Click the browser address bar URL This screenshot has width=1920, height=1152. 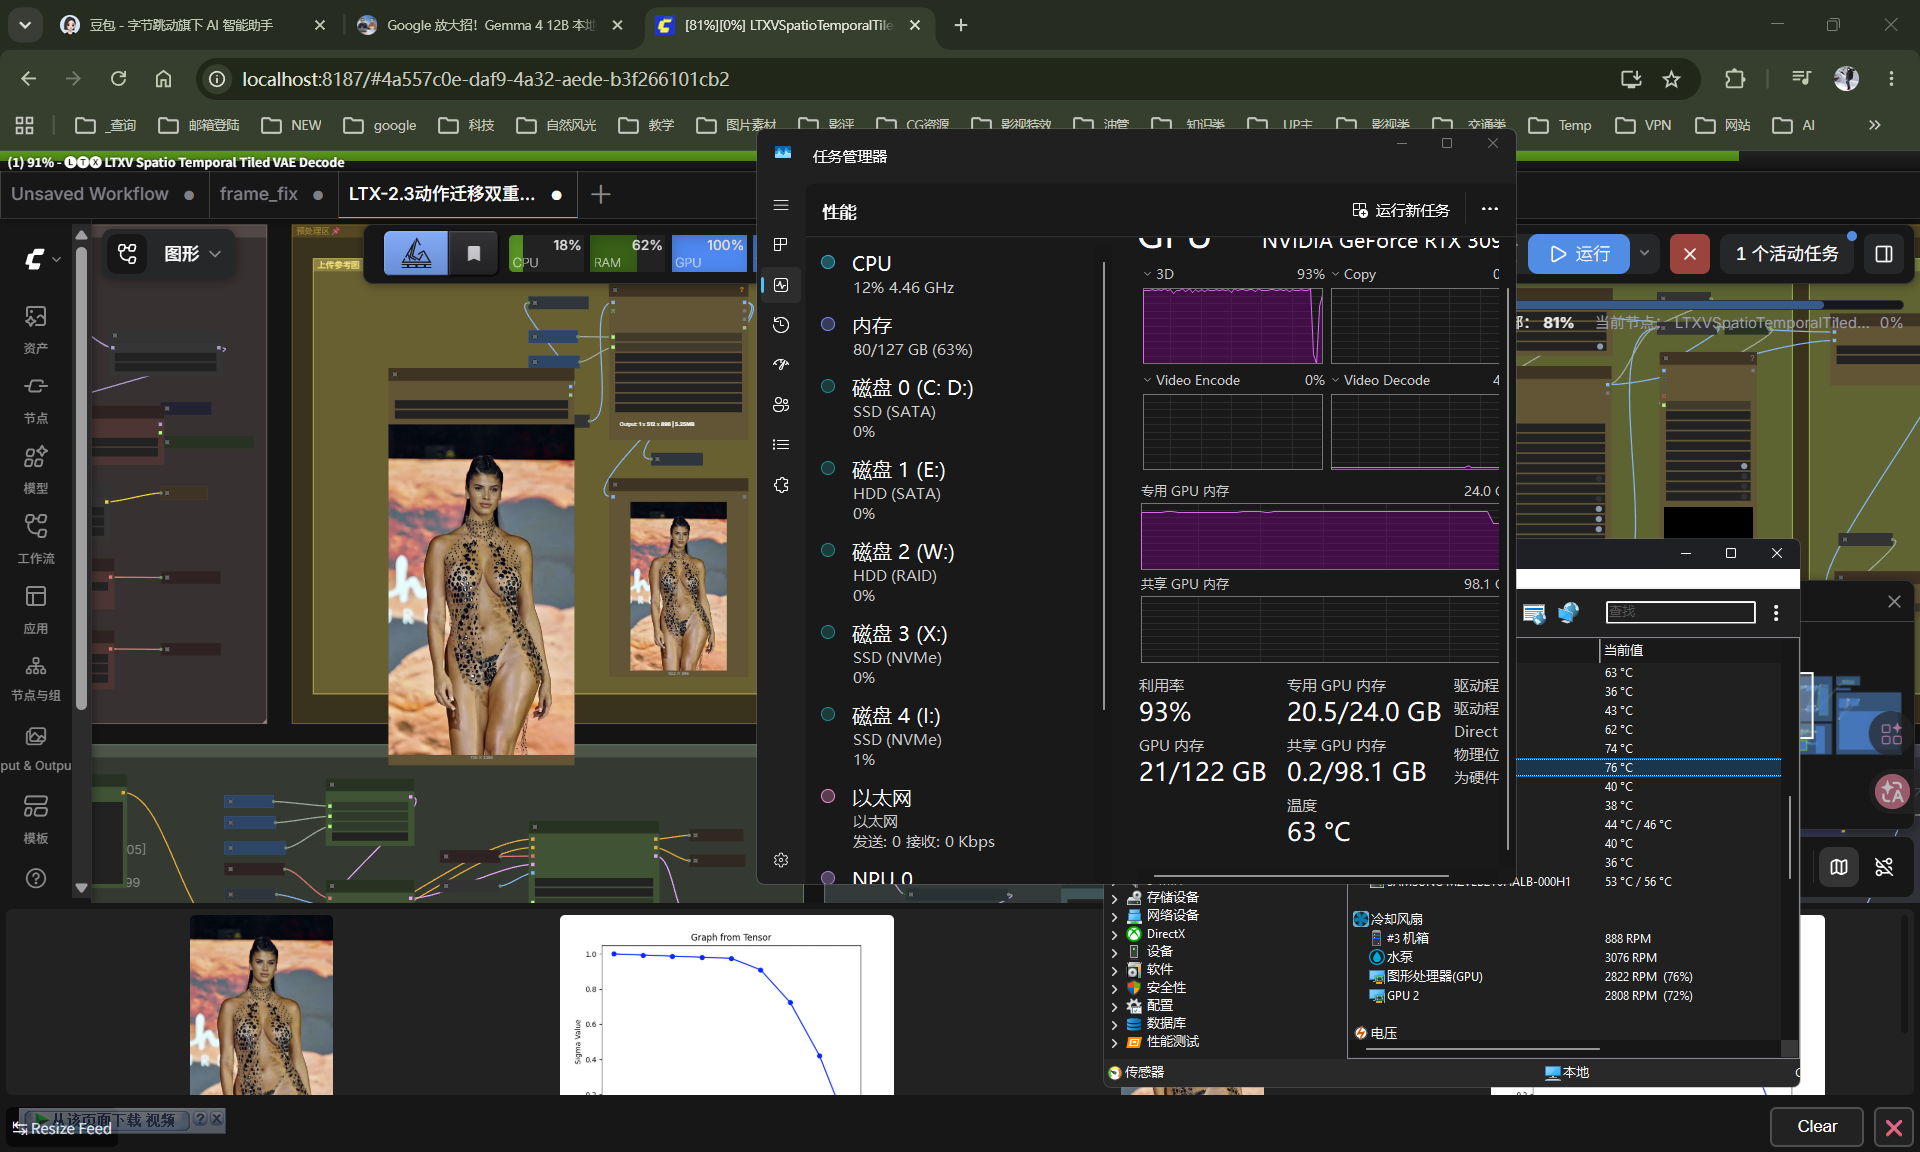[486, 79]
